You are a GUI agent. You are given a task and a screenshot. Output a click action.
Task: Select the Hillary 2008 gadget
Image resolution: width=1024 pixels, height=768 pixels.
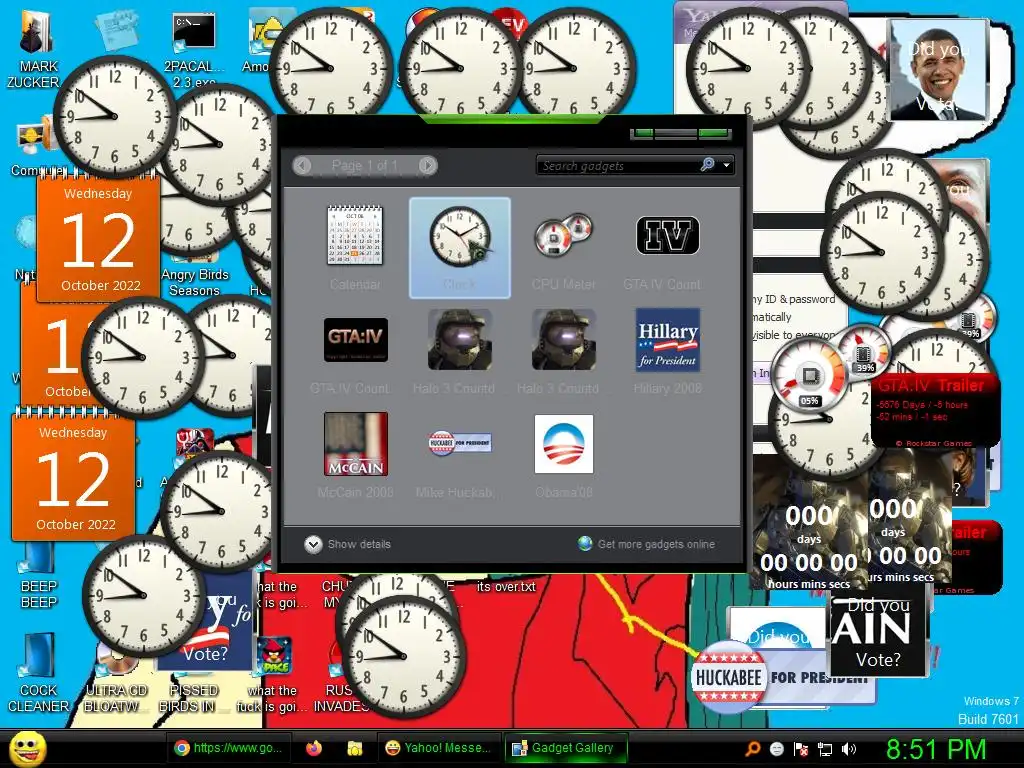pyautogui.click(x=667, y=351)
